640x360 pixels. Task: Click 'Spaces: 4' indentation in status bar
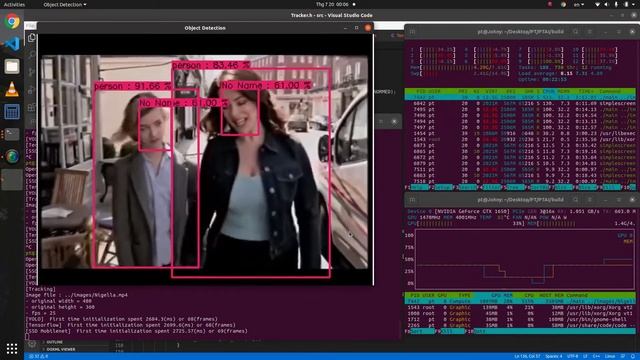click(x=553, y=356)
